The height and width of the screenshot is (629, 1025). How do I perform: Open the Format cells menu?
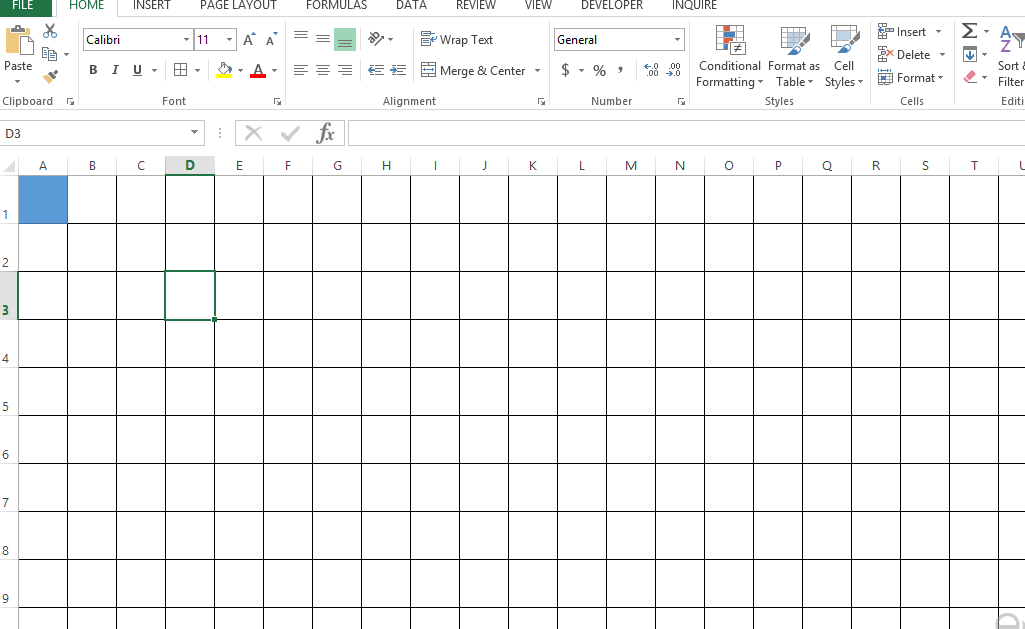[911, 78]
